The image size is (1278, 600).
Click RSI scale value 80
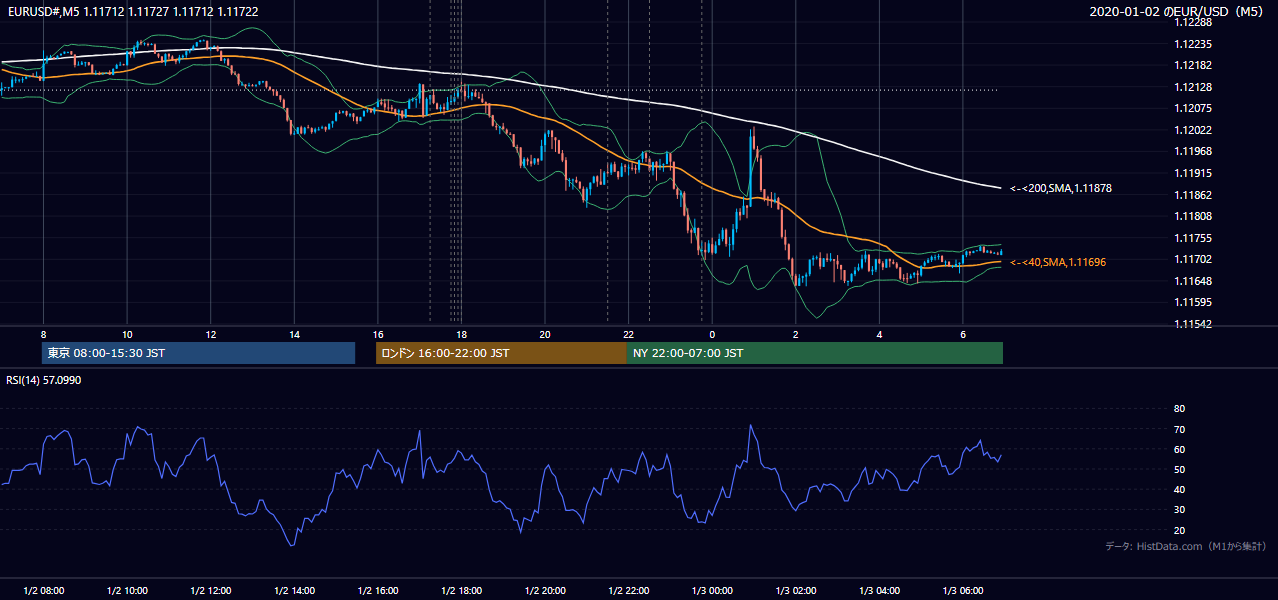click(1179, 409)
